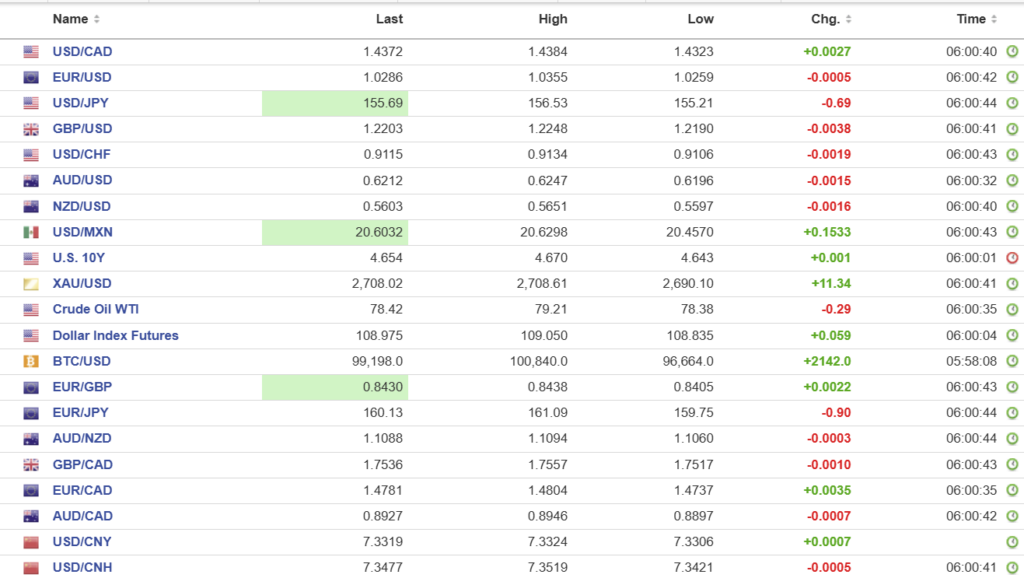This screenshot has height=578, width=1024.
Task: Click the green clock icon in EUR/JPY row
Action: pyautogui.click(x=1011, y=413)
